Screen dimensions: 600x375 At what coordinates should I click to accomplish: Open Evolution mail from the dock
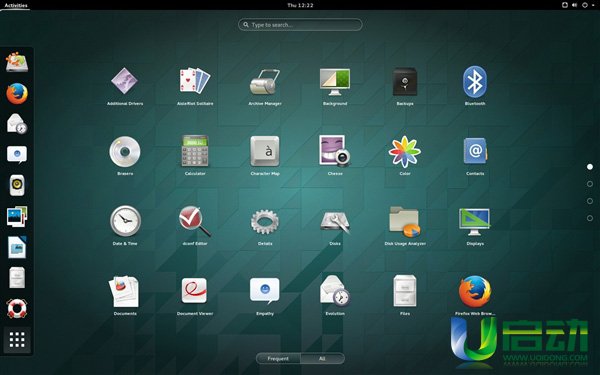(17, 124)
